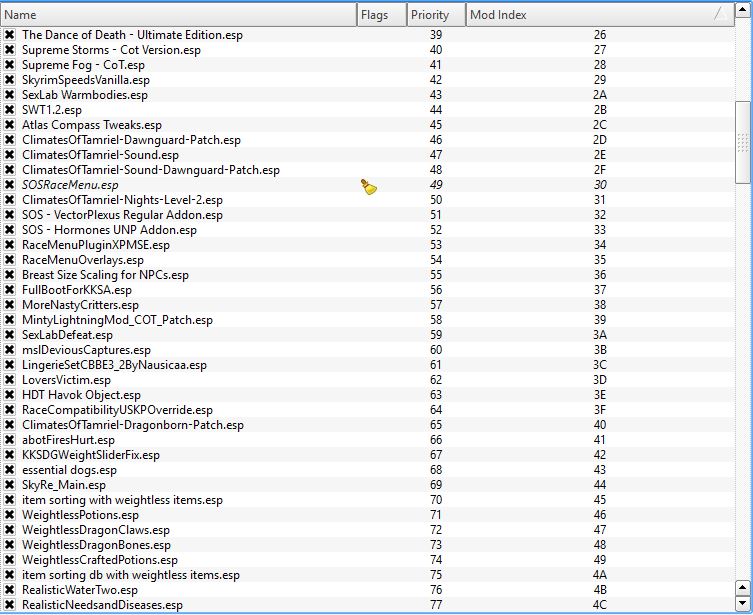Image resolution: width=753 pixels, height=615 pixels.
Task: Select MoreNastyCritters.esp plugin
Action: click(80, 305)
